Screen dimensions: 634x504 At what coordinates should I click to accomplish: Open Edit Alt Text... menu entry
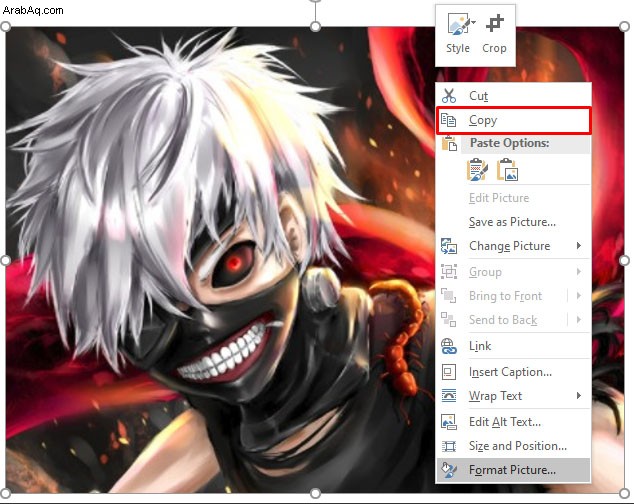coord(513,422)
